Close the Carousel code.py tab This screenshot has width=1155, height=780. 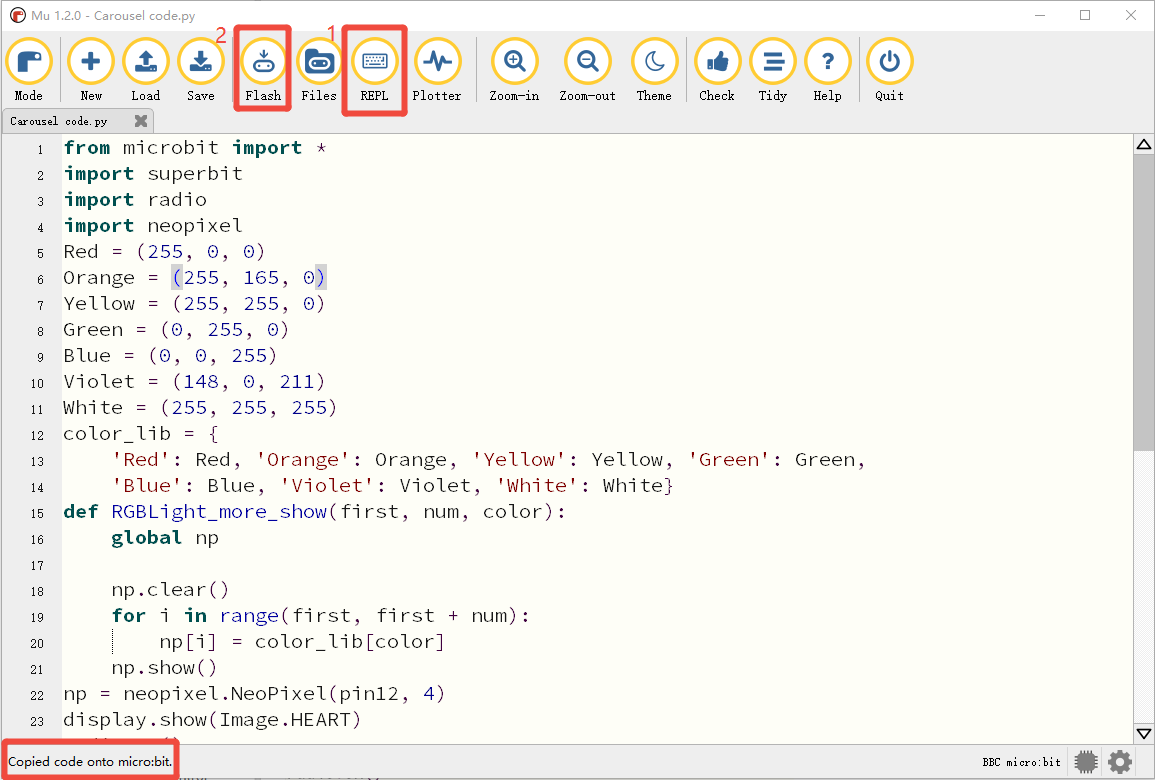(x=141, y=121)
